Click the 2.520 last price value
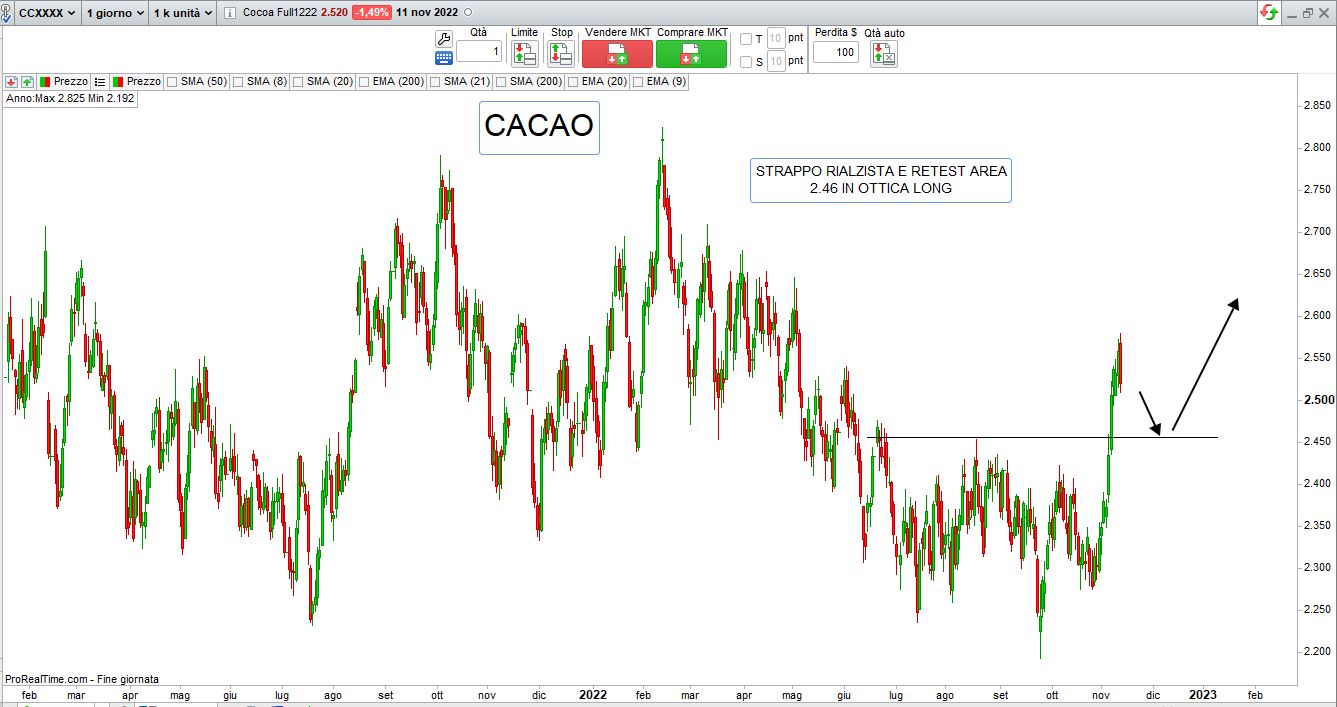Viewport: 1337px width, 707px height. point(334,13)
